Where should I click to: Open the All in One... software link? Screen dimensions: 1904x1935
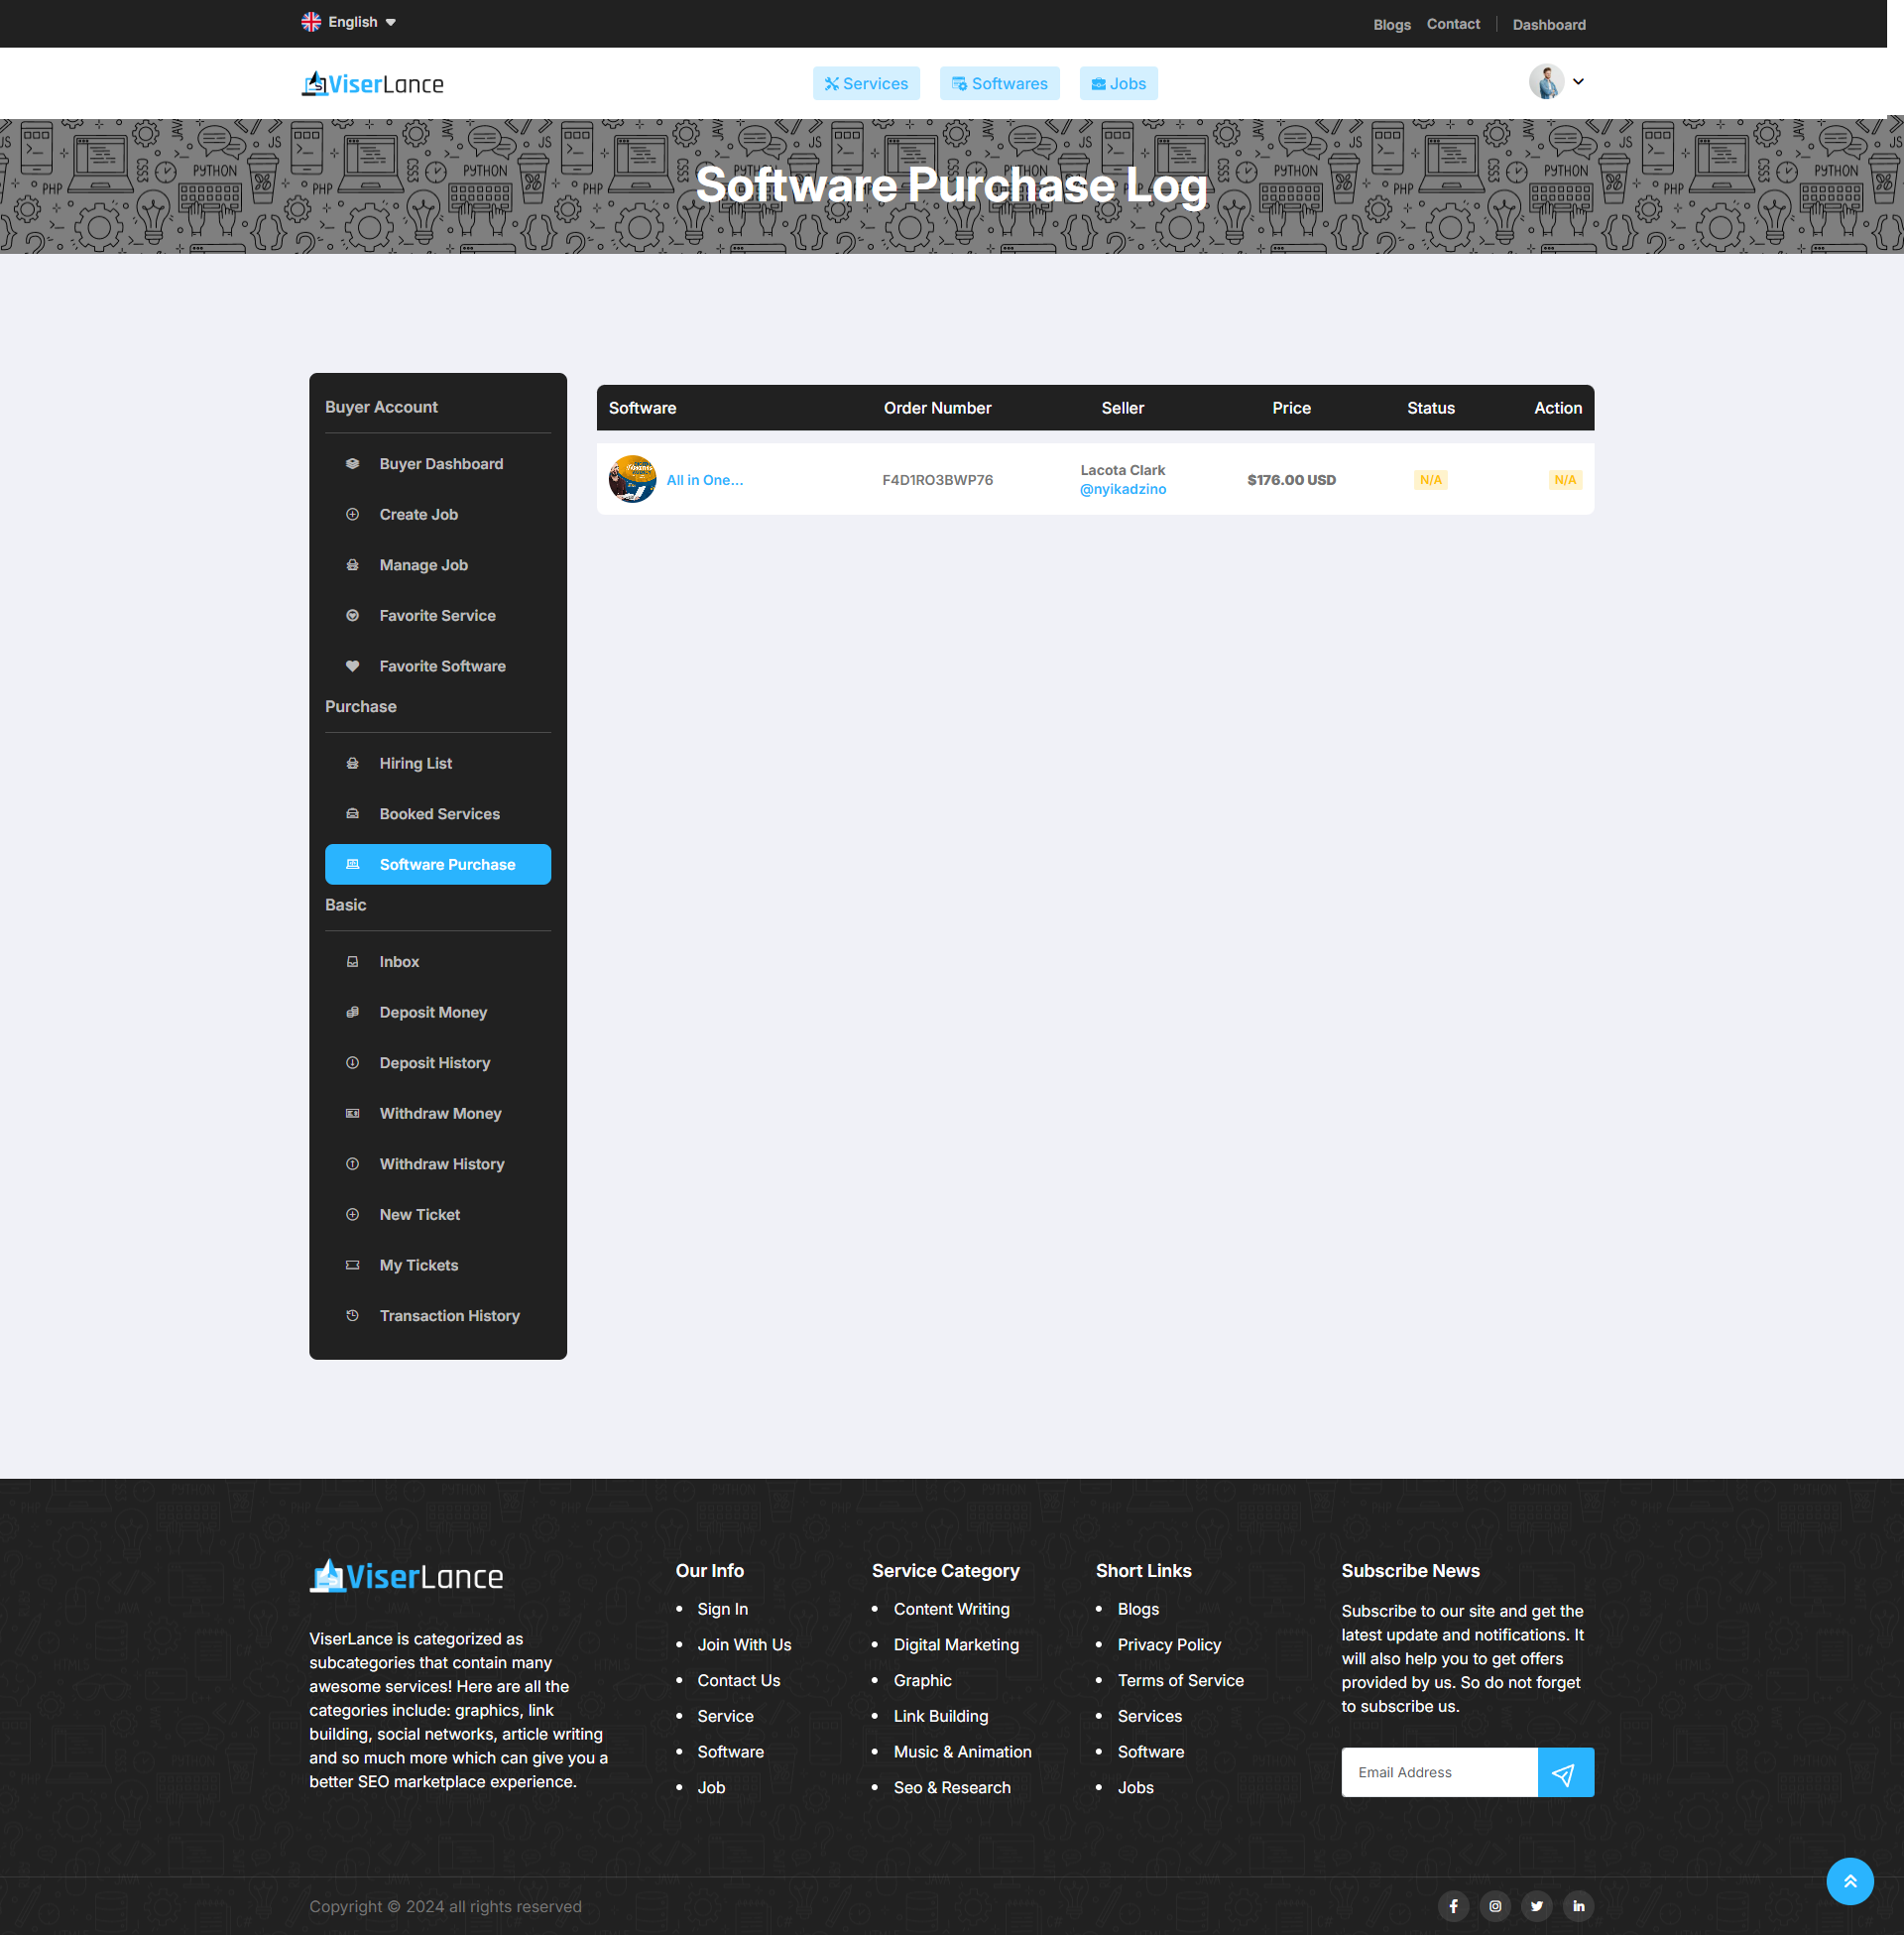(704, 480)
